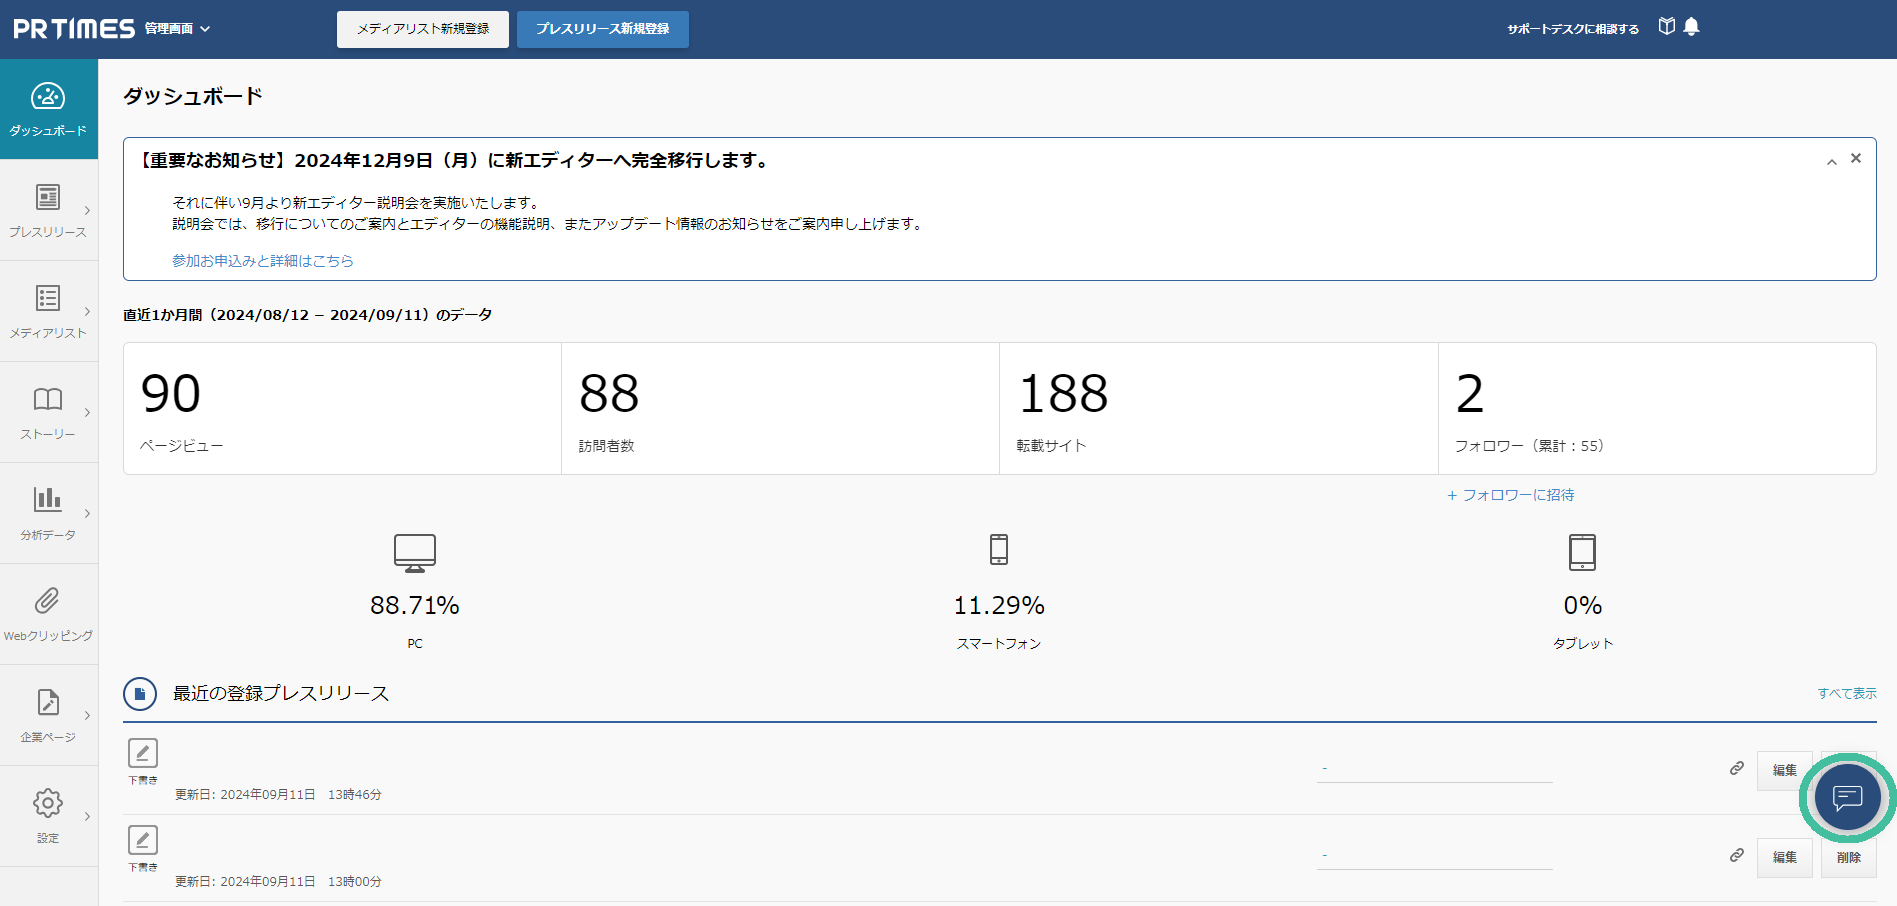The height and width of the screenshot is (906, 1897).
Task: Expand the Press Release sidebar submenu arrow
Action: click(x=88, y=210)
